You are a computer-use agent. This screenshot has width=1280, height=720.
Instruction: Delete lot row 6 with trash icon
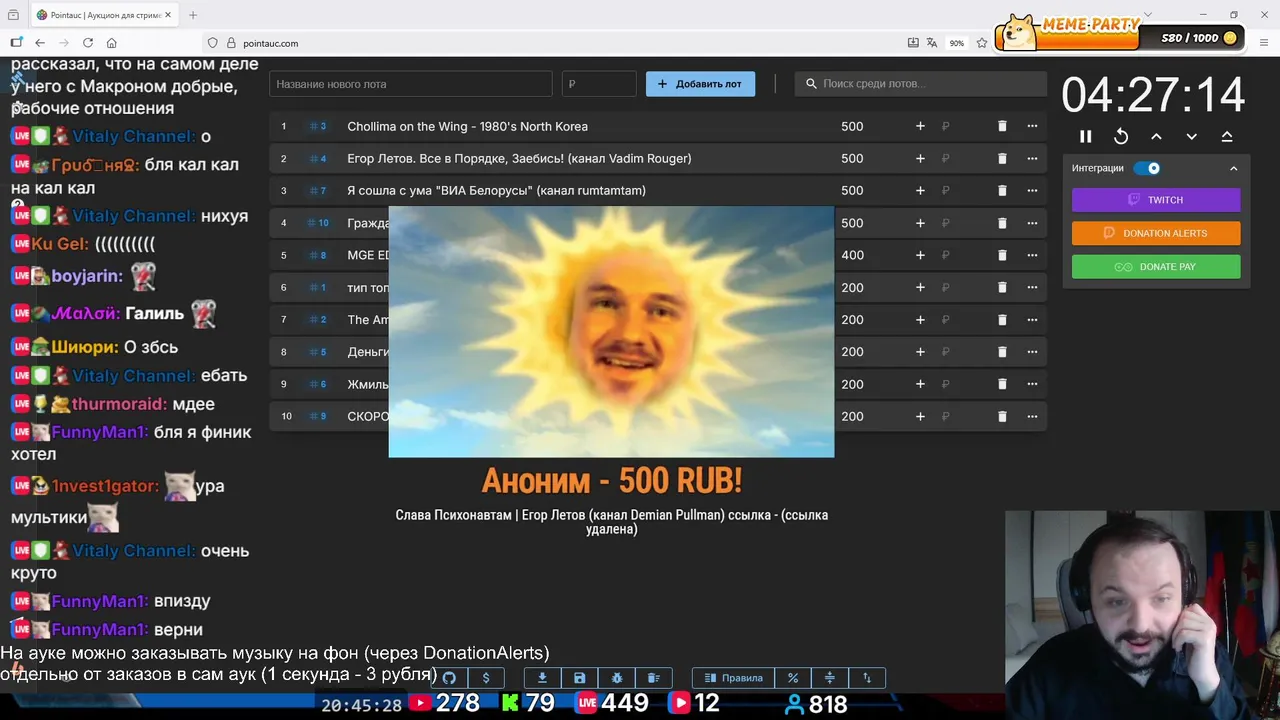coord(1002,287)
